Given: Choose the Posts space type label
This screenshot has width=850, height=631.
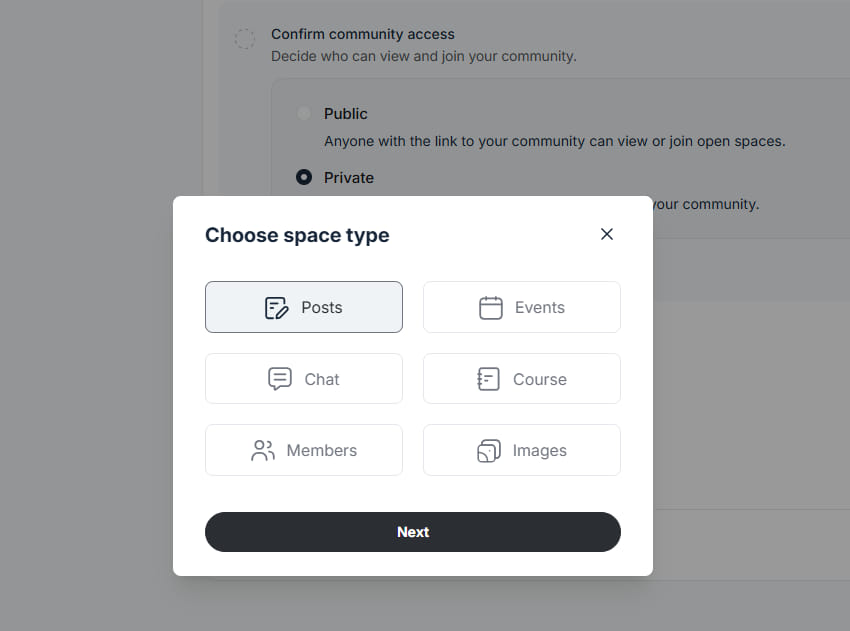Looking at the screenshot, I should pyautogui.click(x=322, y=307).
